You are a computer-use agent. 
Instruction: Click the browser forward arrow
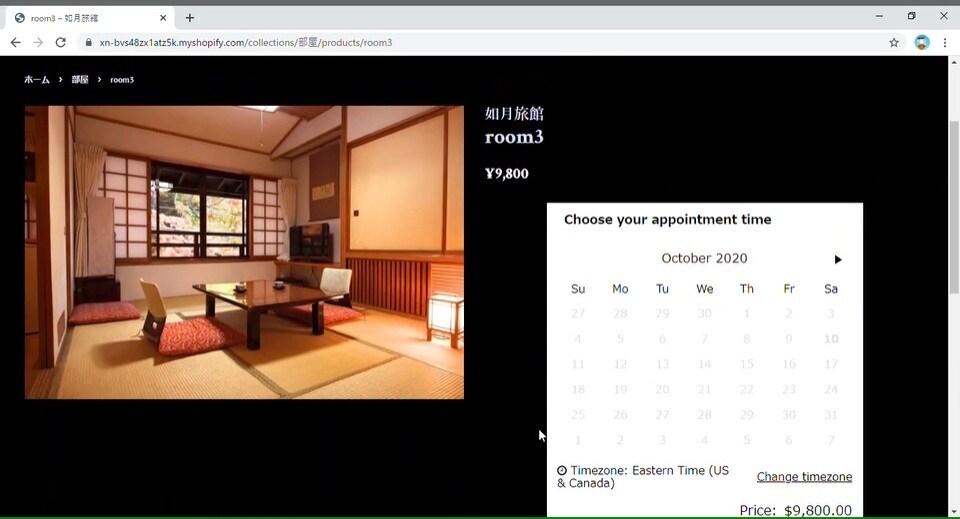[38, 42]
